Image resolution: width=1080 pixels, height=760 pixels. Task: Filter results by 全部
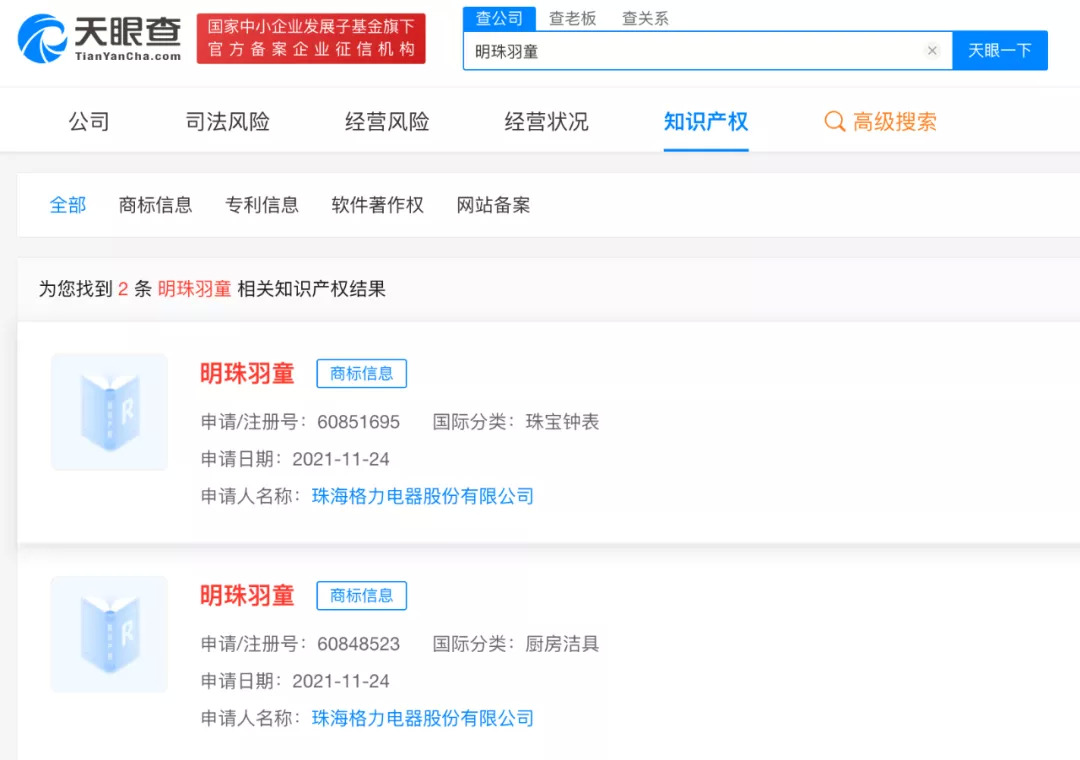[68, 205]
